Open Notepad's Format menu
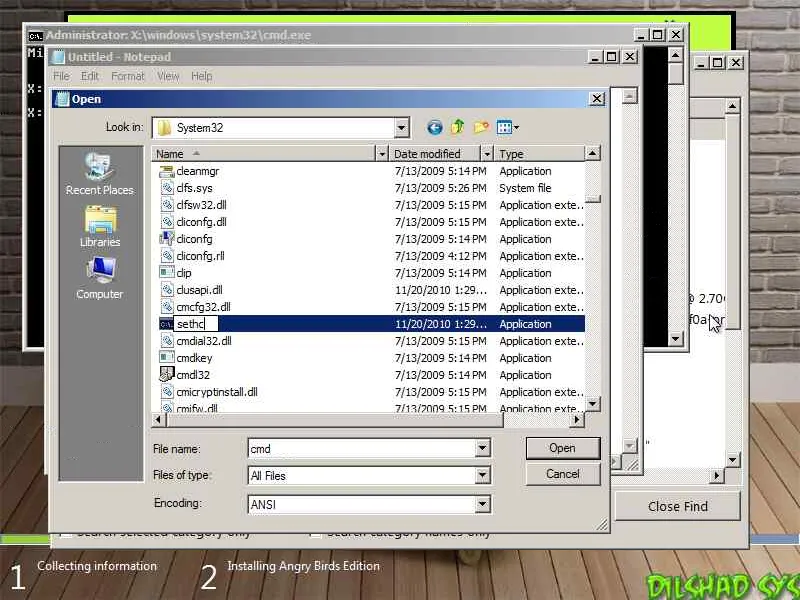This screenshot has height=600, width=800. (128, 76)
